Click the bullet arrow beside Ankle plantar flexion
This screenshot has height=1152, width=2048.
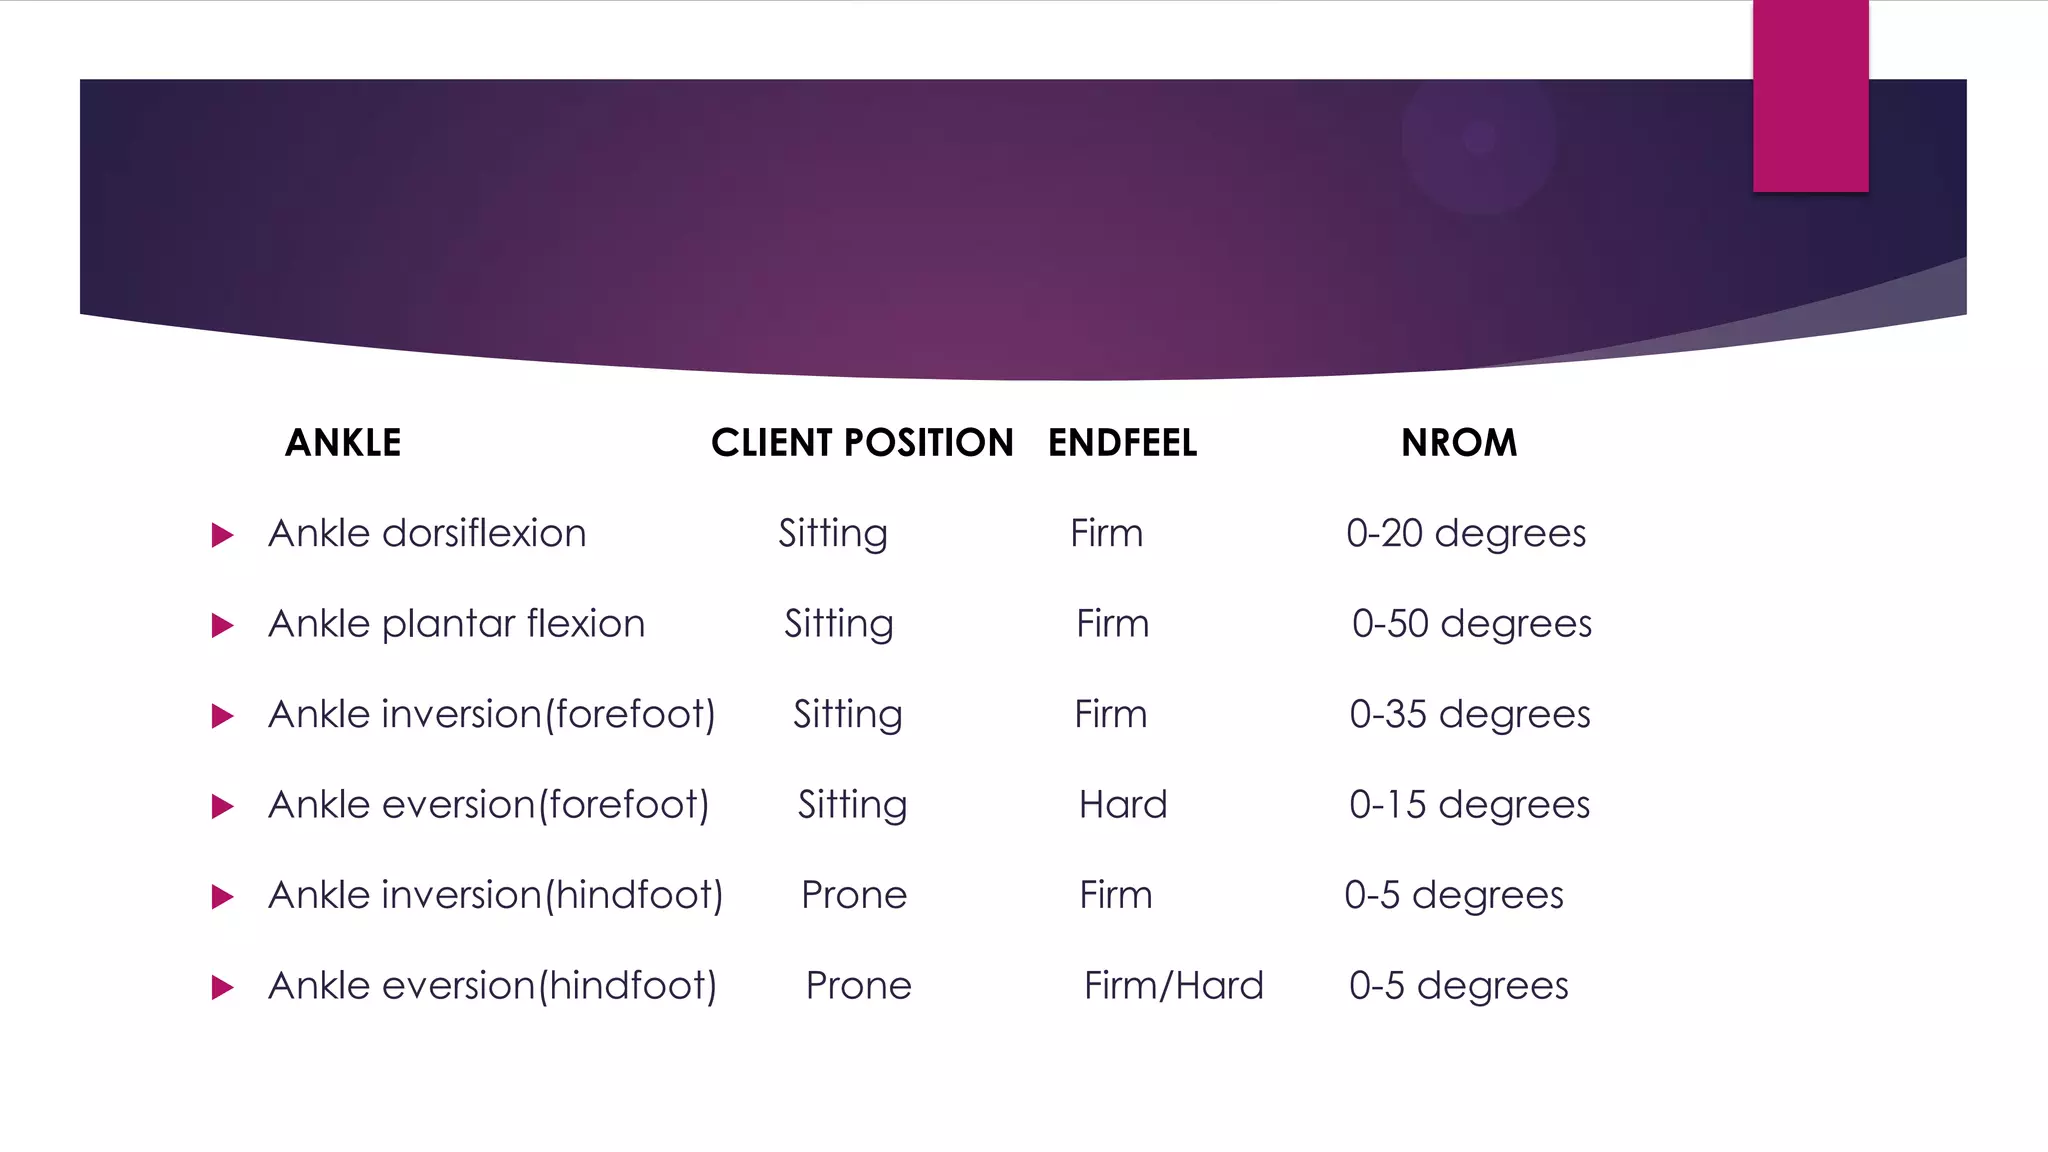[223, 626]
